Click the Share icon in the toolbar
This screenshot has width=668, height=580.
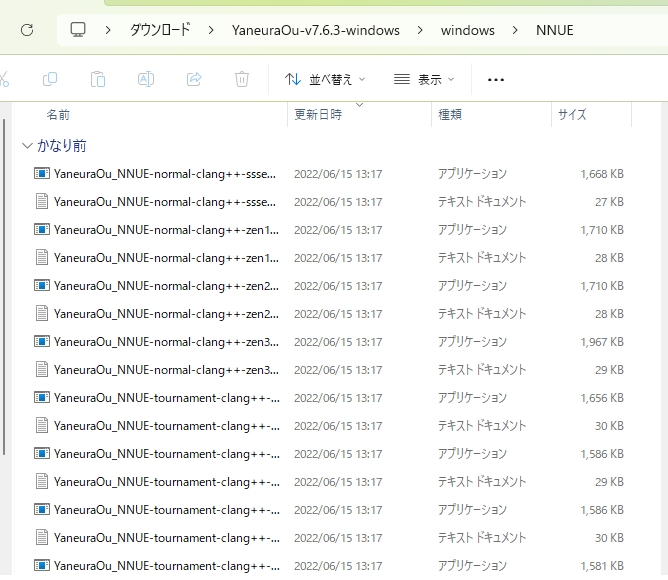pyautogui.click(x=194, y=79)
